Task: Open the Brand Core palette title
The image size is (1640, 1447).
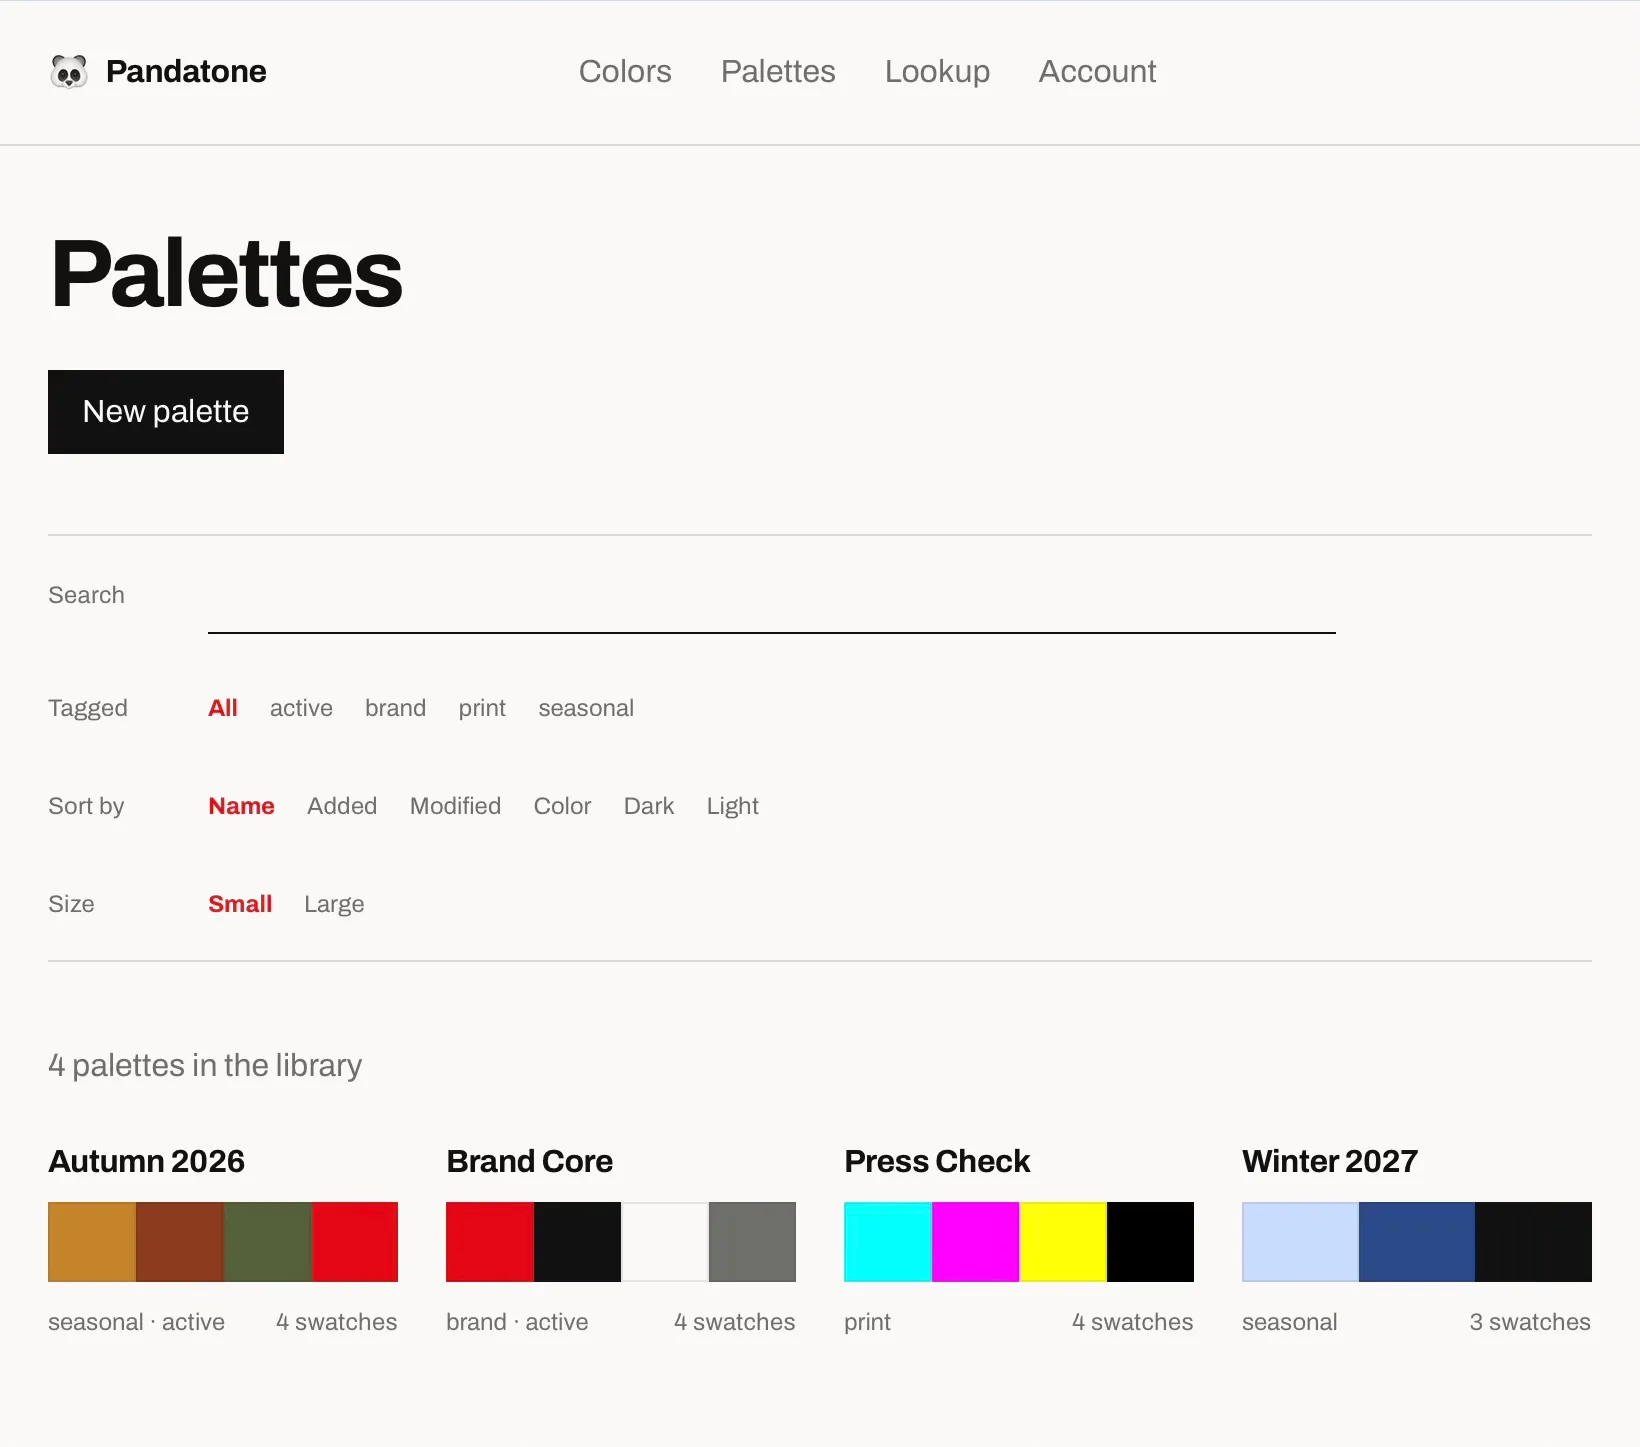Action: coord(529,1161)
